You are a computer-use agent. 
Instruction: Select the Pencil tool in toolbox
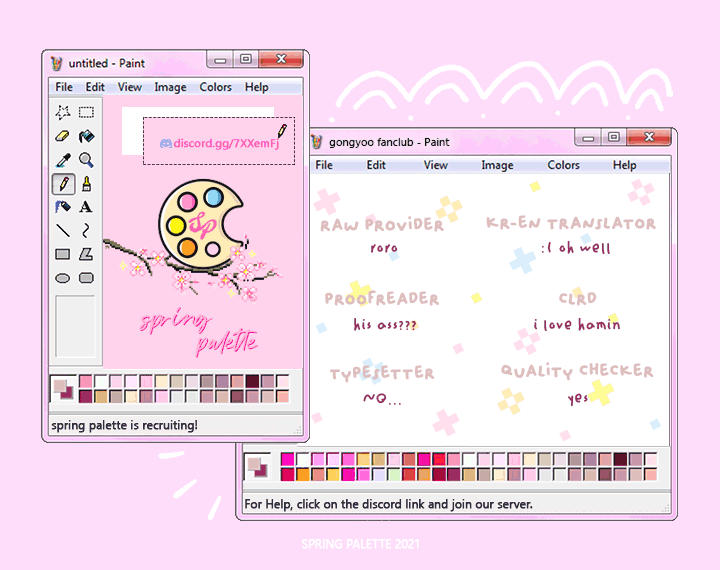click(63, 184)
